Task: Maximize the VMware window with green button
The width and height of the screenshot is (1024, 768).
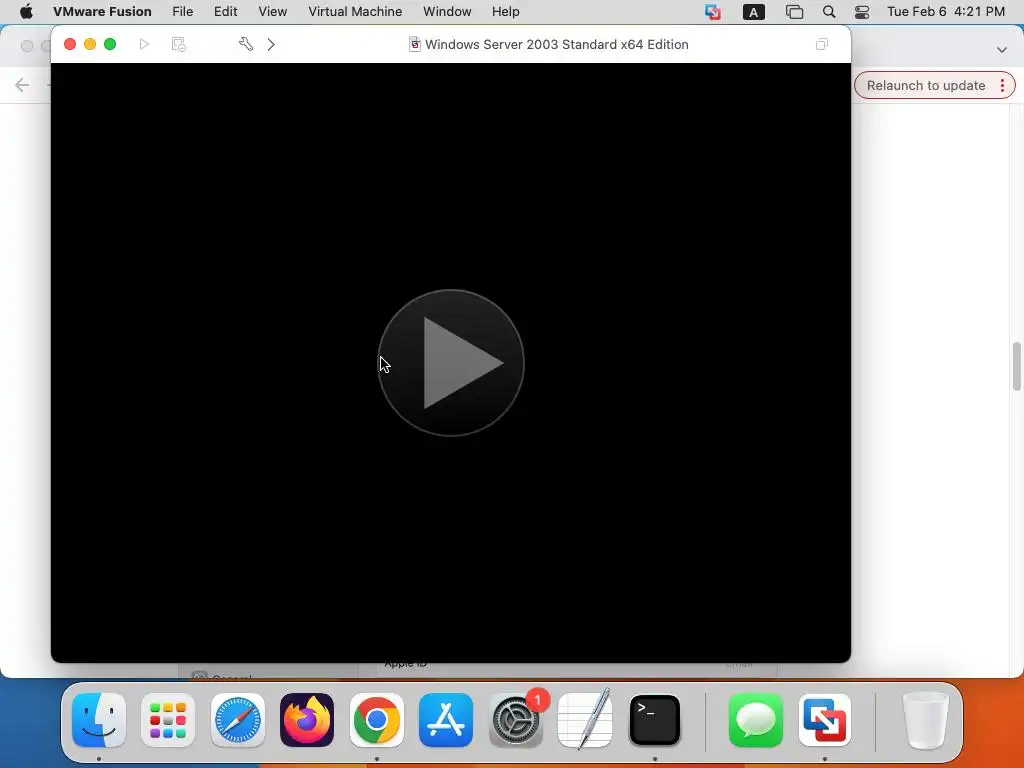Action: coord(110,44)
